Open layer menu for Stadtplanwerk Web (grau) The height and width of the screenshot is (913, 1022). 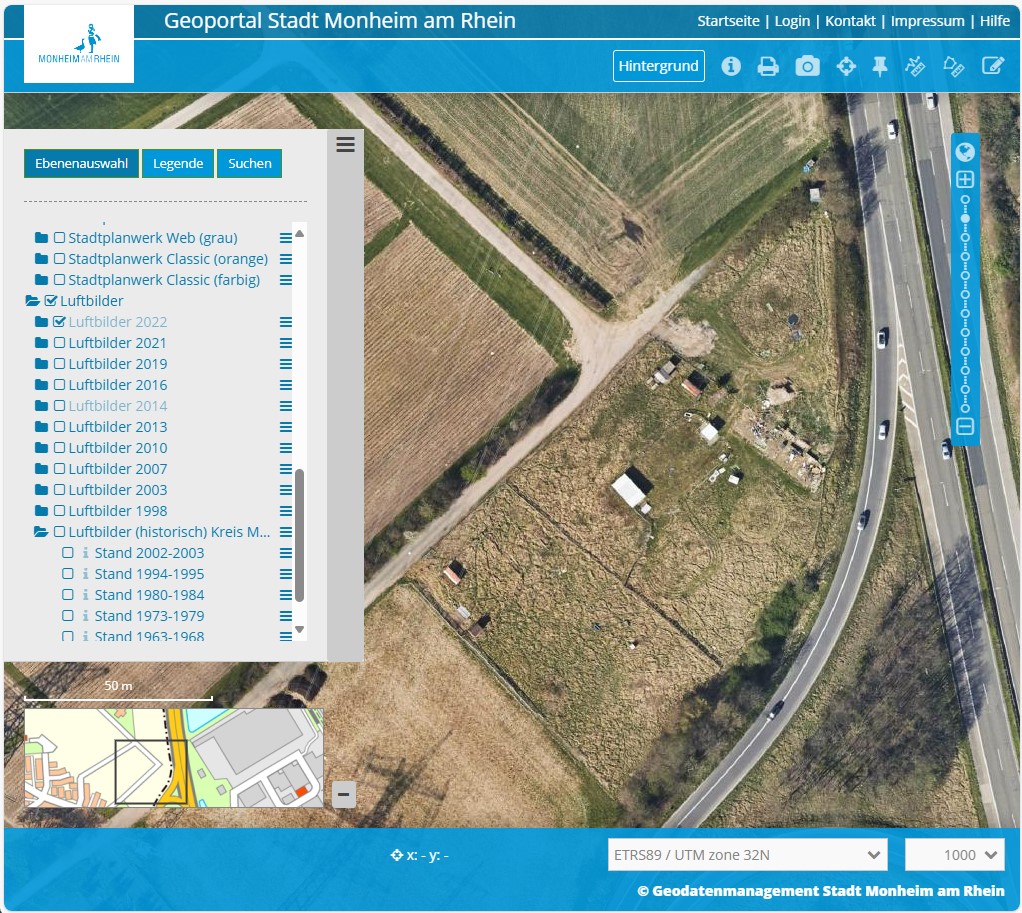click(x=285, y=238)
